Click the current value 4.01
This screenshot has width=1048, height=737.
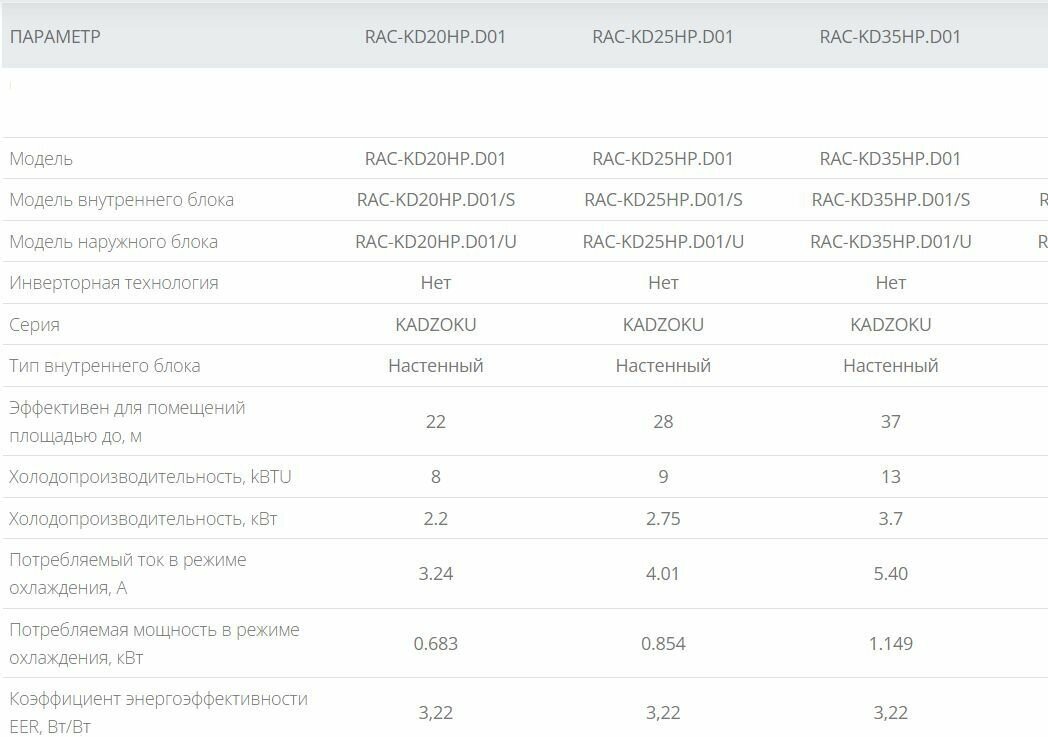point(663,573)
